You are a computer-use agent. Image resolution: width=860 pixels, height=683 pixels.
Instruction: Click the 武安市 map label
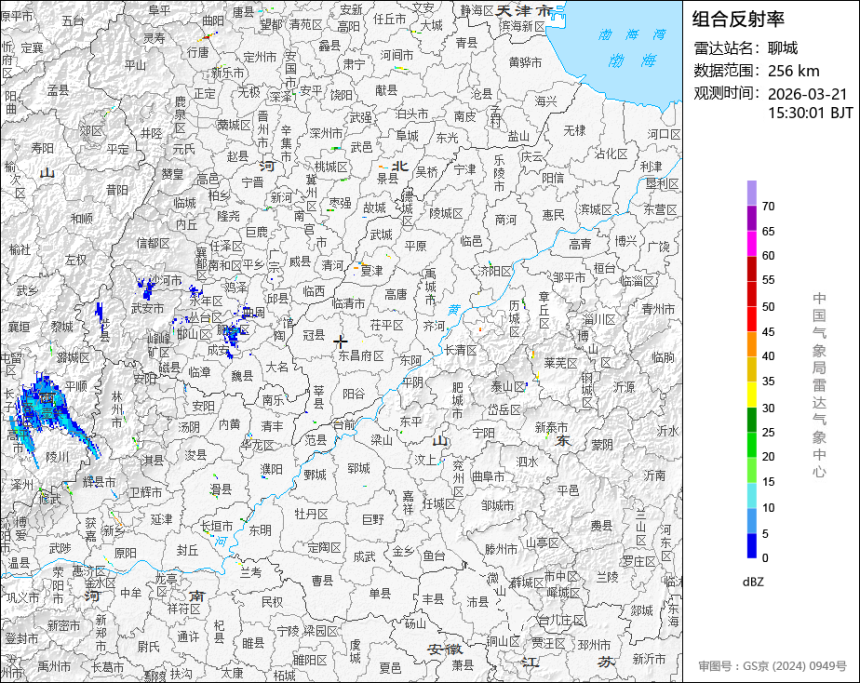[x=148, y=308]
